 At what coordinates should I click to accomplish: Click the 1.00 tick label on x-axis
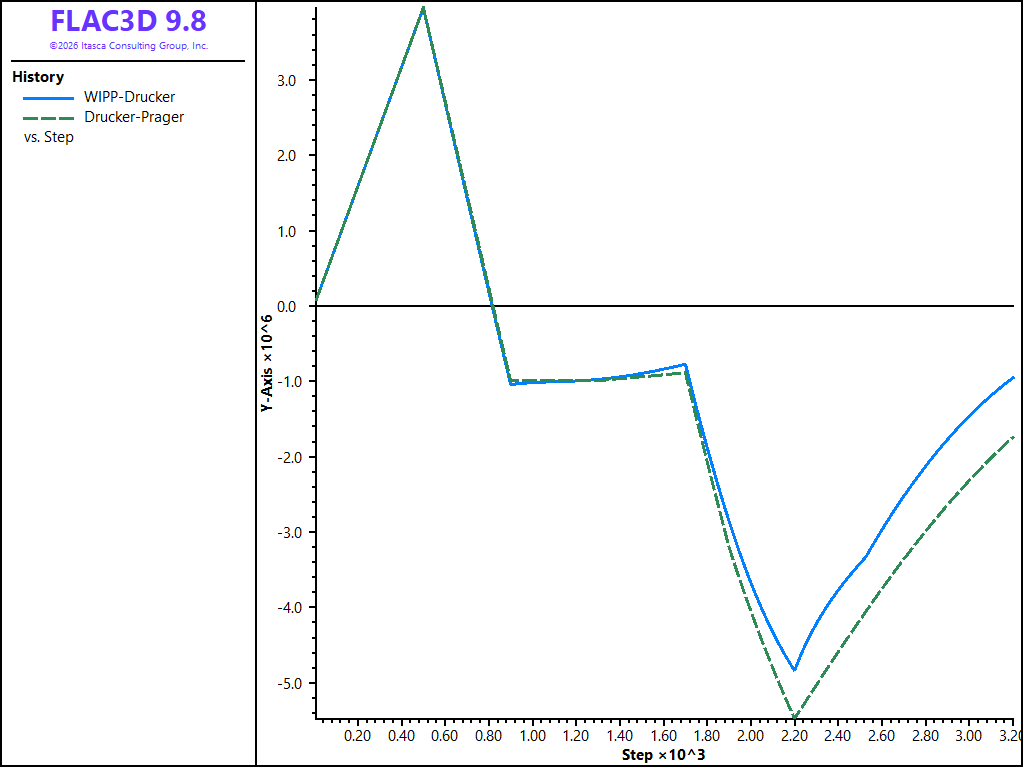click(x=532, y=735)
